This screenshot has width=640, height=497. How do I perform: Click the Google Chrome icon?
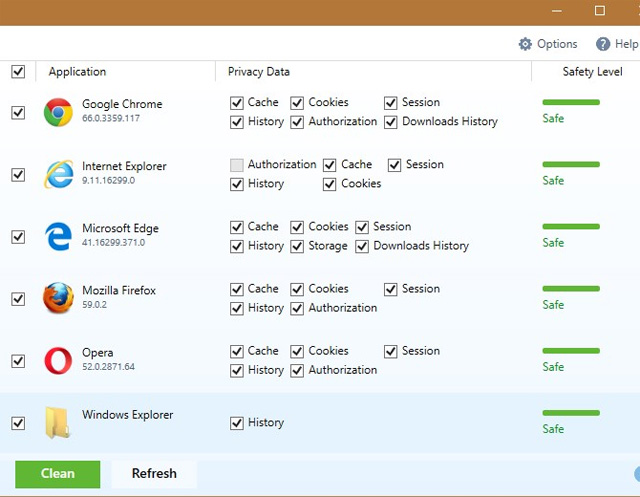[x=58, y=112]
